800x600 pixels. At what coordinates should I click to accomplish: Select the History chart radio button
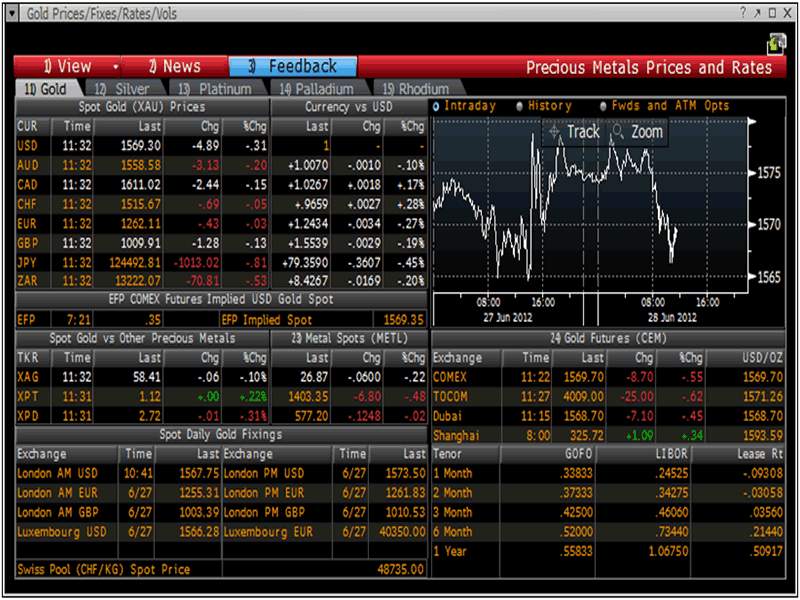tap(520, 106)
